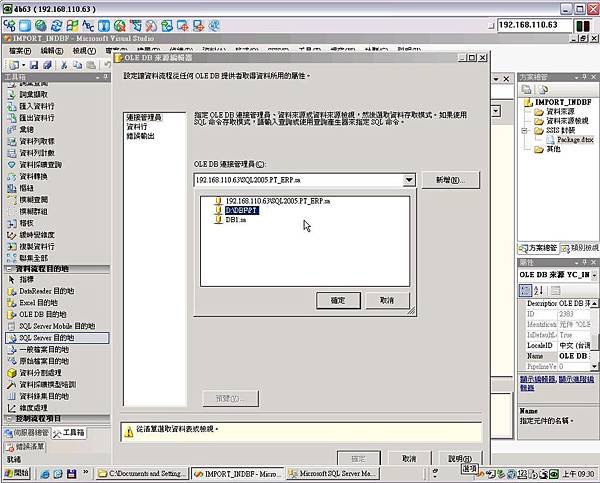600x483 pixels.
Task: Open New Project icon dropdown arrow in toolbar
Action: pos(23,65)
